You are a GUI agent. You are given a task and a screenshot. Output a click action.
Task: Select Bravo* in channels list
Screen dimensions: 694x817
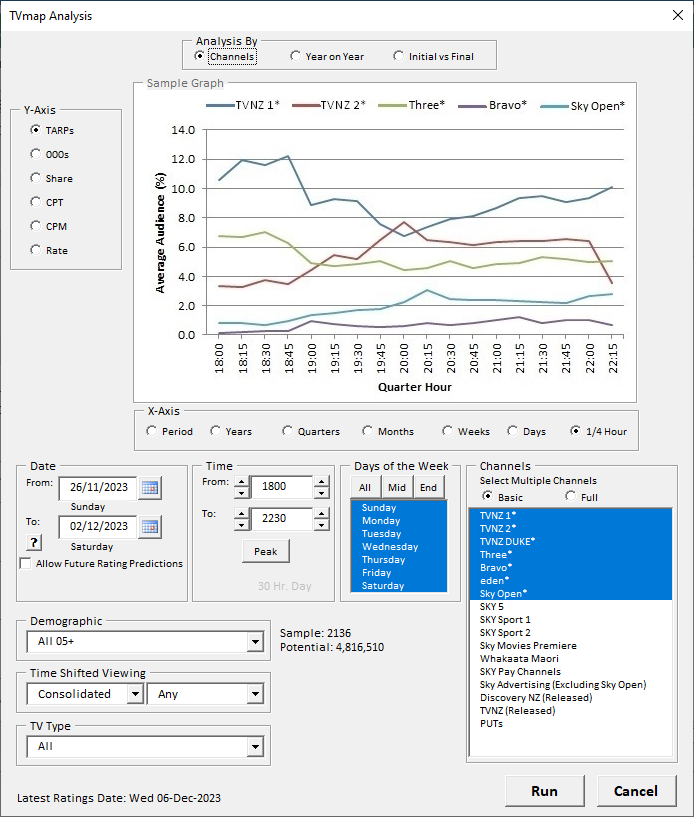point(571,567)
